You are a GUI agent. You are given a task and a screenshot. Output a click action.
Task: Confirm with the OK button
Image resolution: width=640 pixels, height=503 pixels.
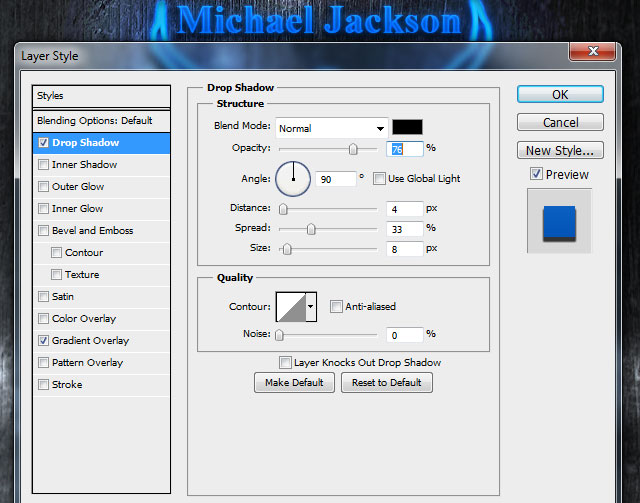click(x=560, y=94)
